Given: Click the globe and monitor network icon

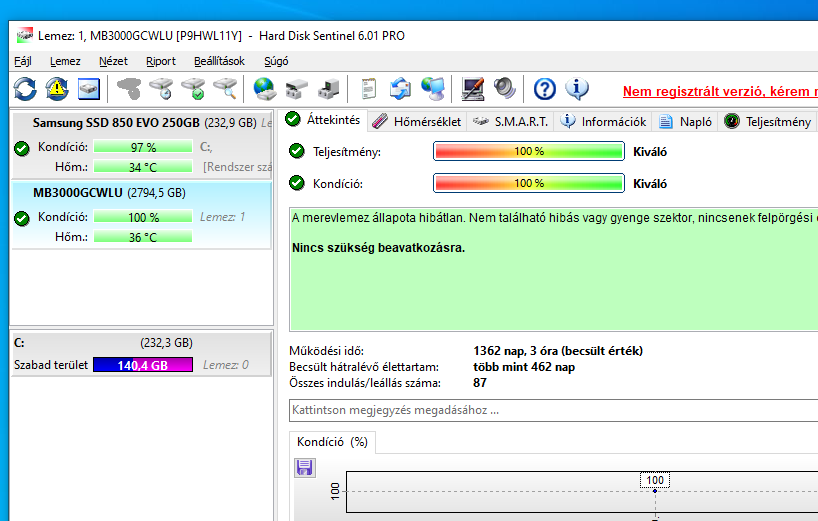Looking at the screenshot, I should coord(433,89).
